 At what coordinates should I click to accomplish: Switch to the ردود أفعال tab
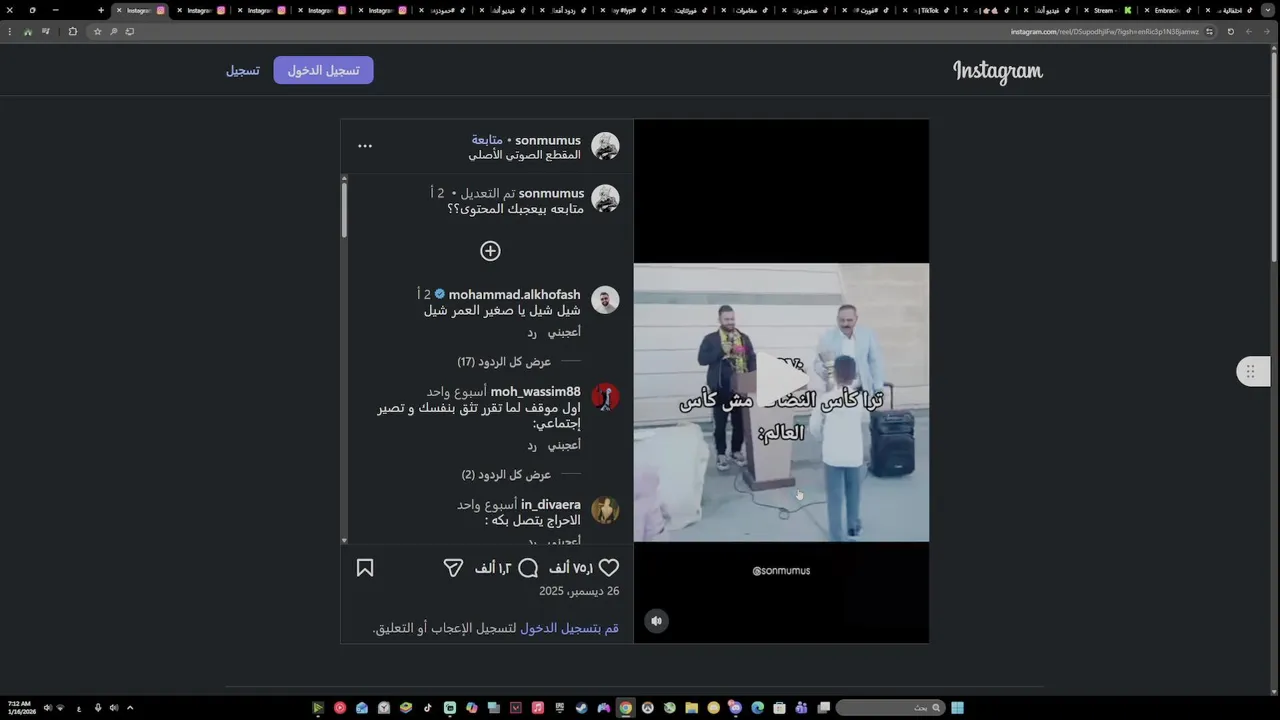click(x=565, y=10)
